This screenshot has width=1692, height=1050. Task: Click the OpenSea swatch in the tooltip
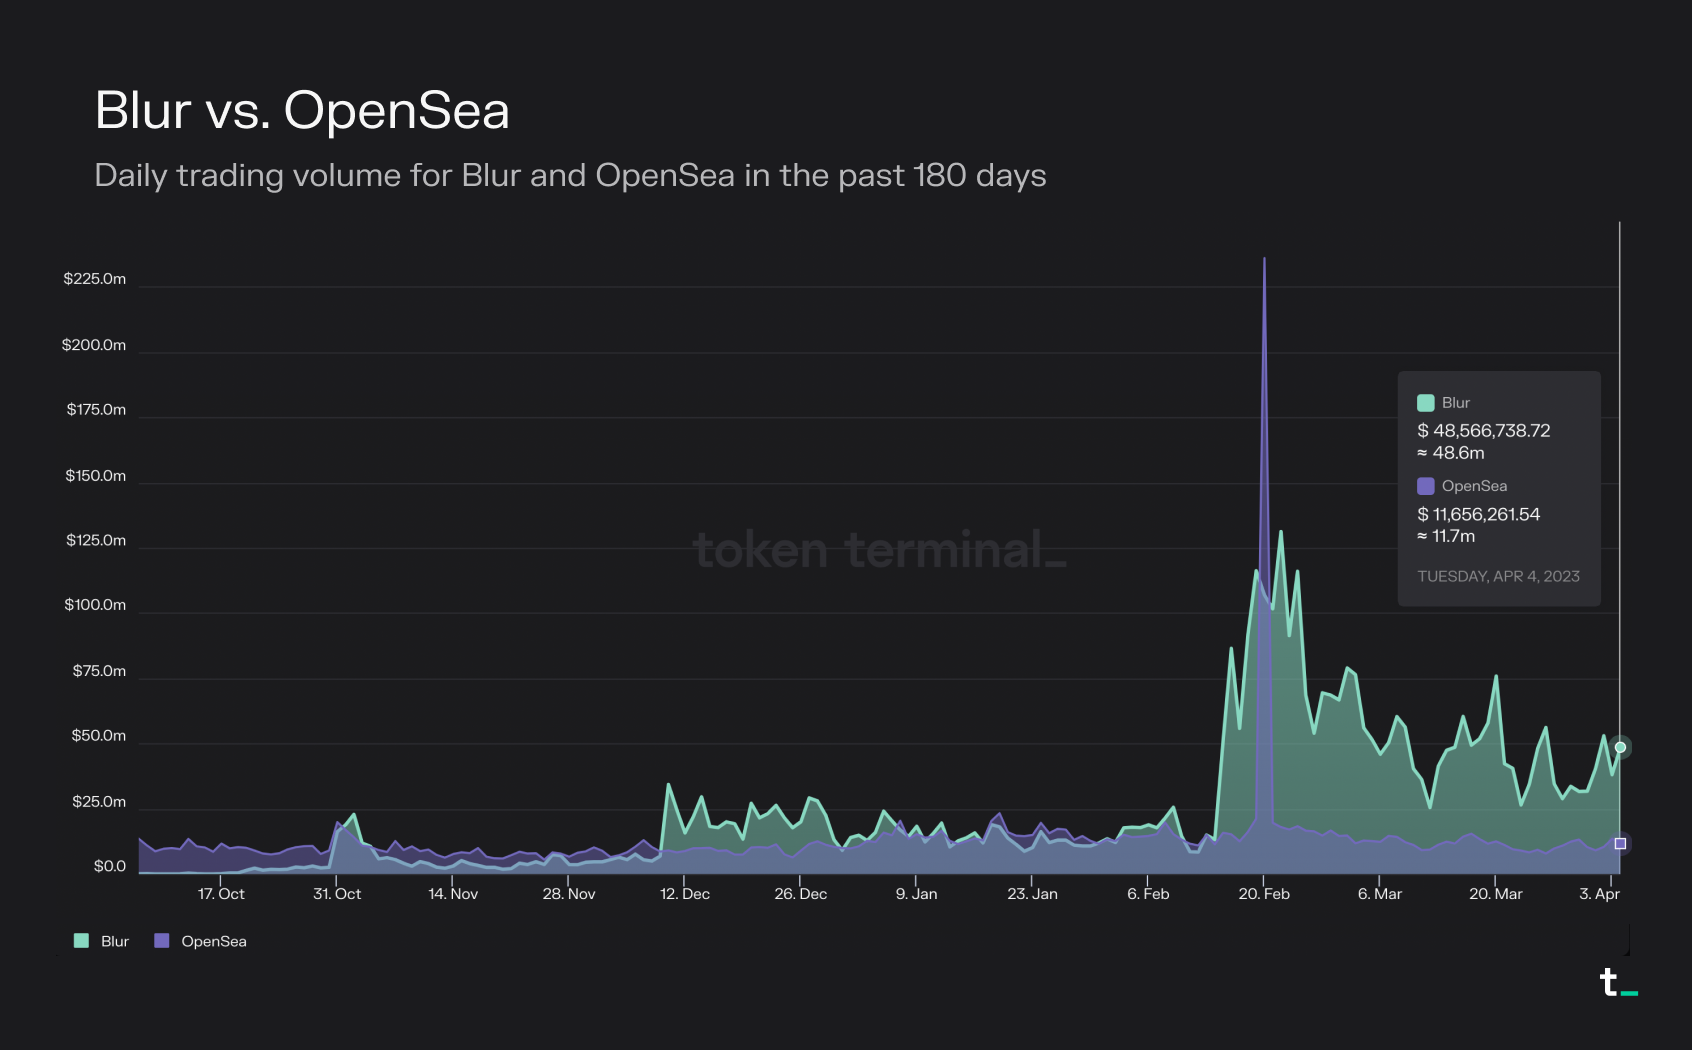(x=1426, y=486)
